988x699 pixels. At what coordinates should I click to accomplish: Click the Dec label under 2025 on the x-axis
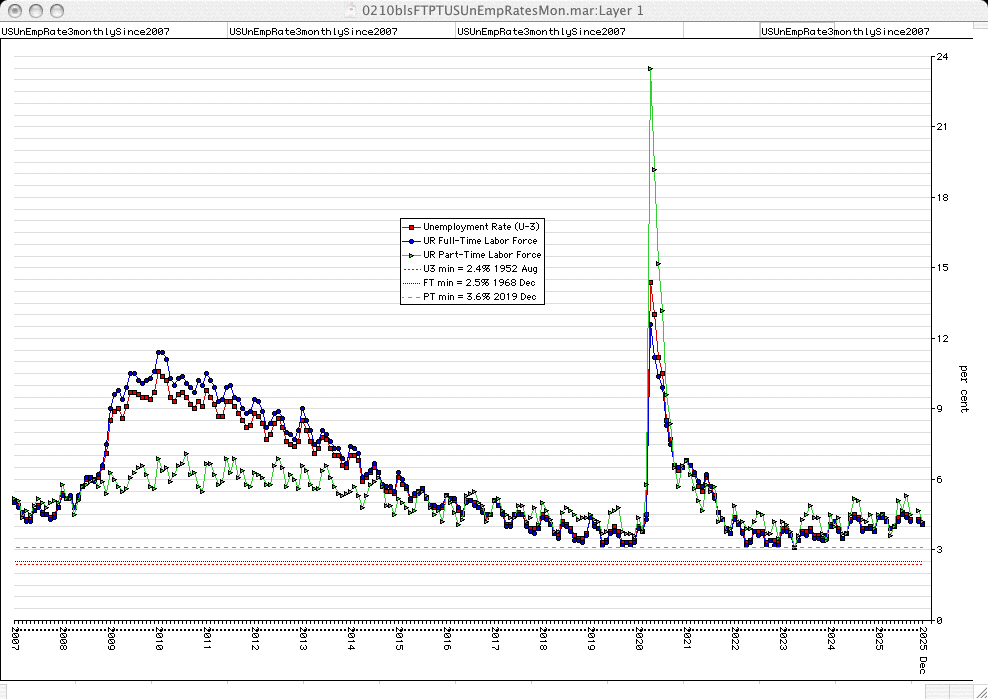[x=924, y=666]
